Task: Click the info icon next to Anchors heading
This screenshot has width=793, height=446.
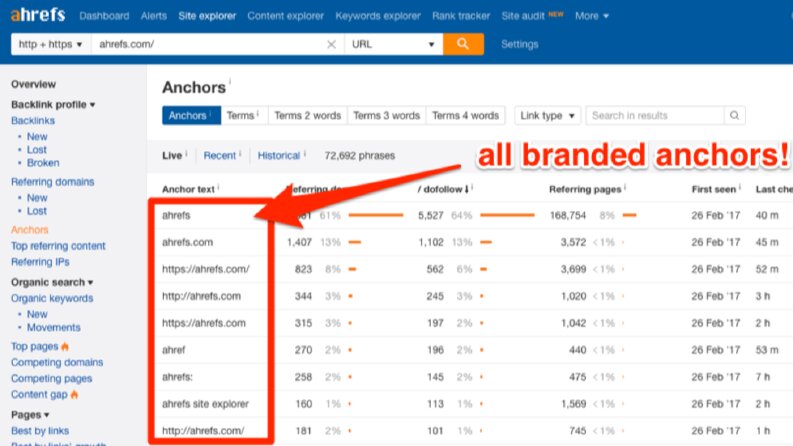Action: (230, 81)
